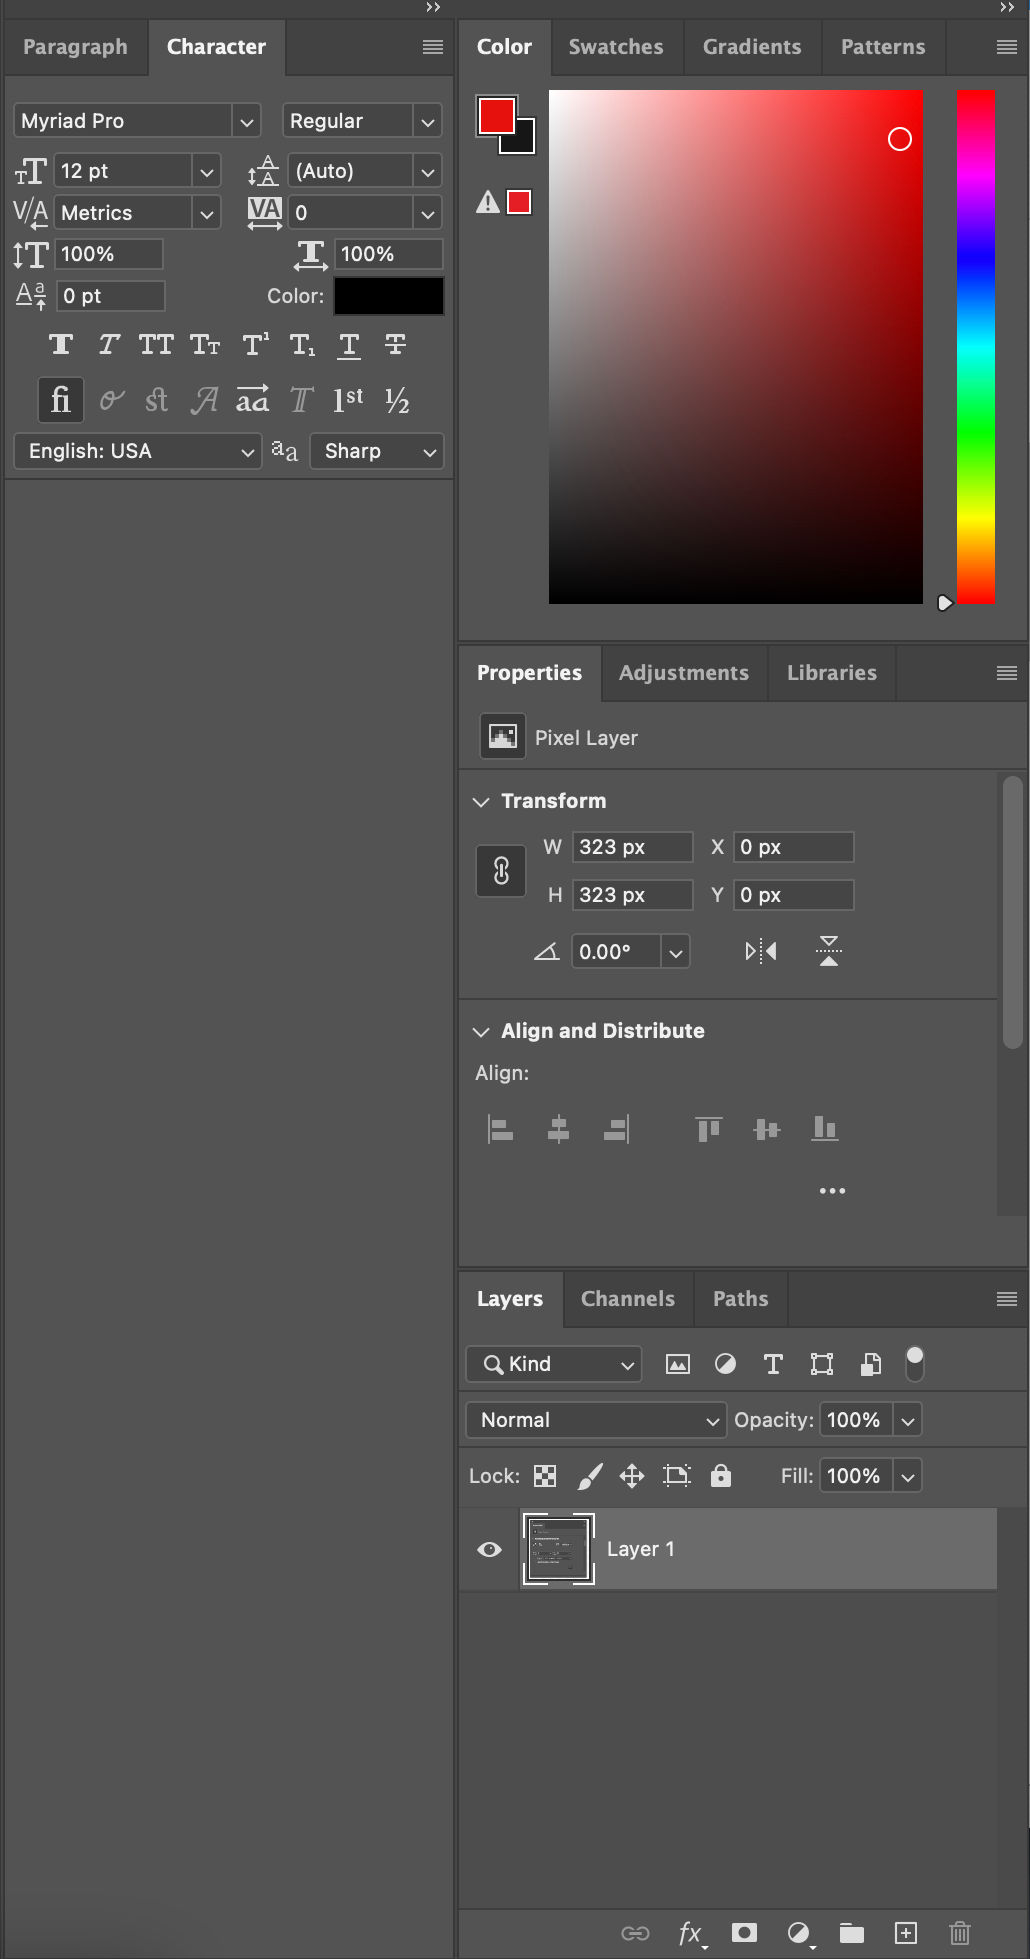Click the Fractions (½) icon
This screenshot has width=1030, height=1959.
(x=397, y=401)
